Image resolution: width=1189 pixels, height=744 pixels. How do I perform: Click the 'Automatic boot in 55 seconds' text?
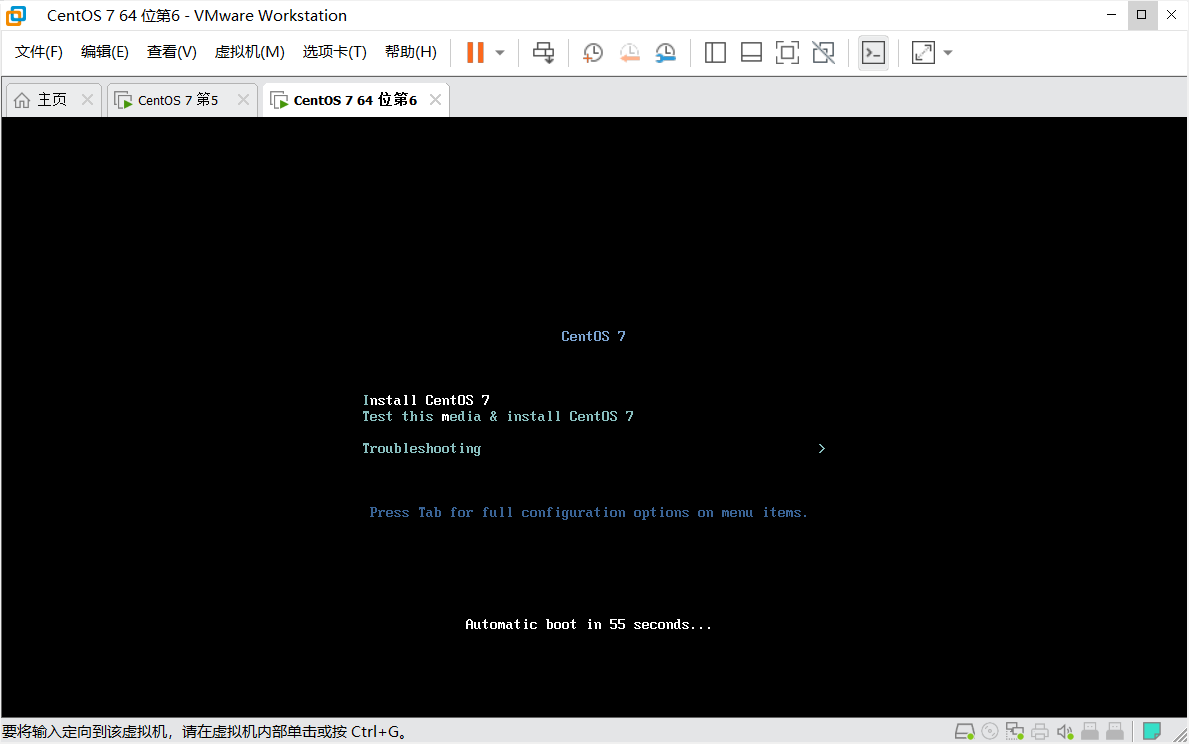pyautogui.click(x=588, y=624)
